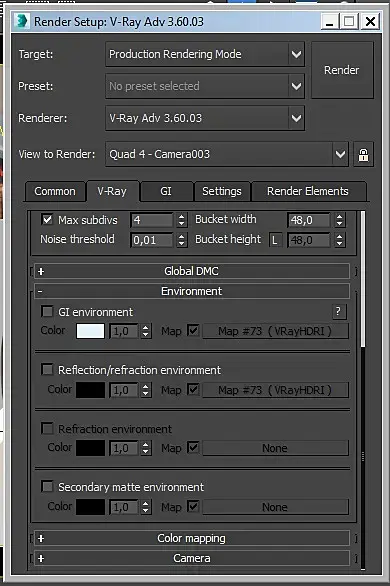
Task: Toggle the bucket height L lock button
Action: pos(275,240)
